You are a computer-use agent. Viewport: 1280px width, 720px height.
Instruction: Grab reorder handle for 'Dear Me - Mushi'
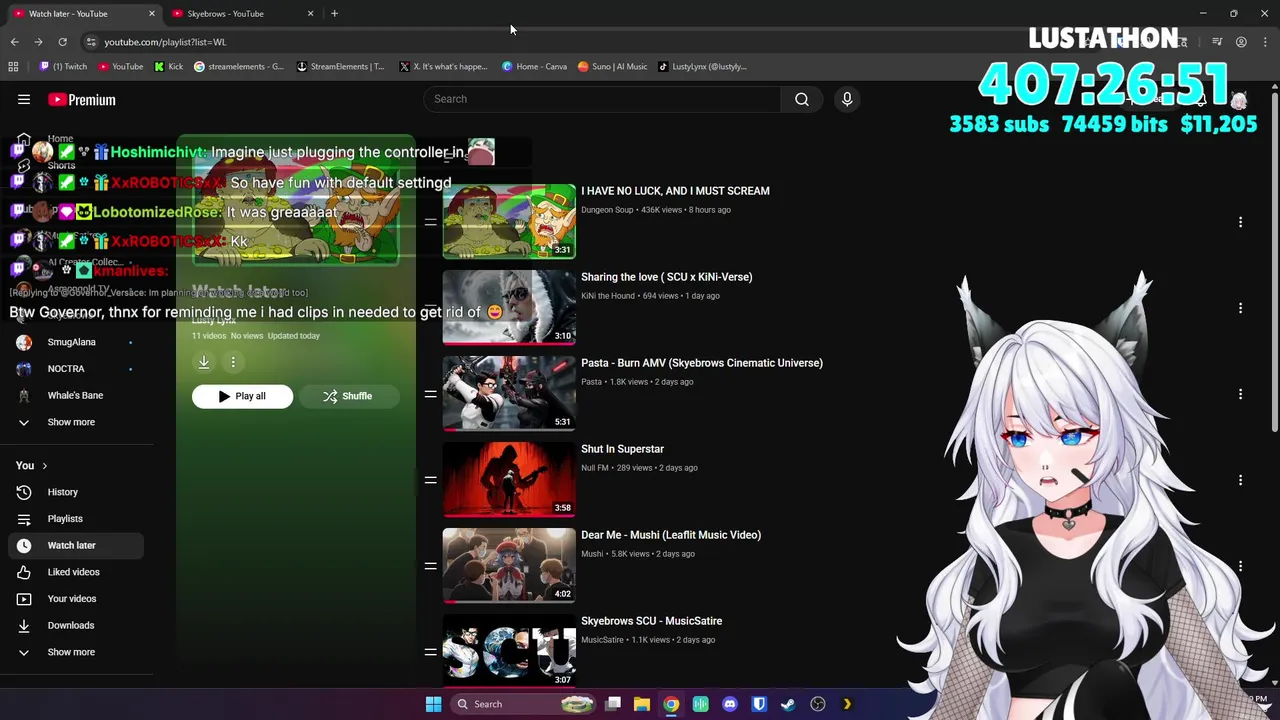pyautogui.click(x=430, y=566)
